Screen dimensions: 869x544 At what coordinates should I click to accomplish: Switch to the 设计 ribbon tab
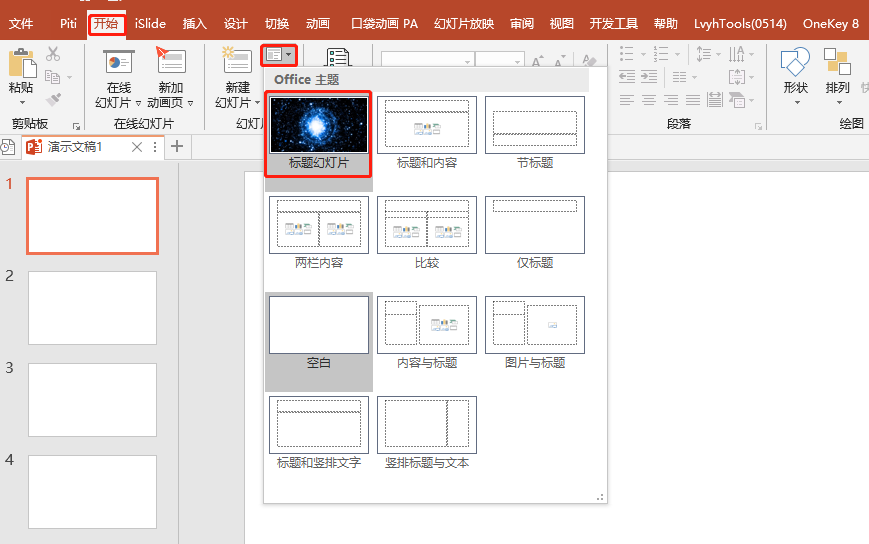(236, 24)
